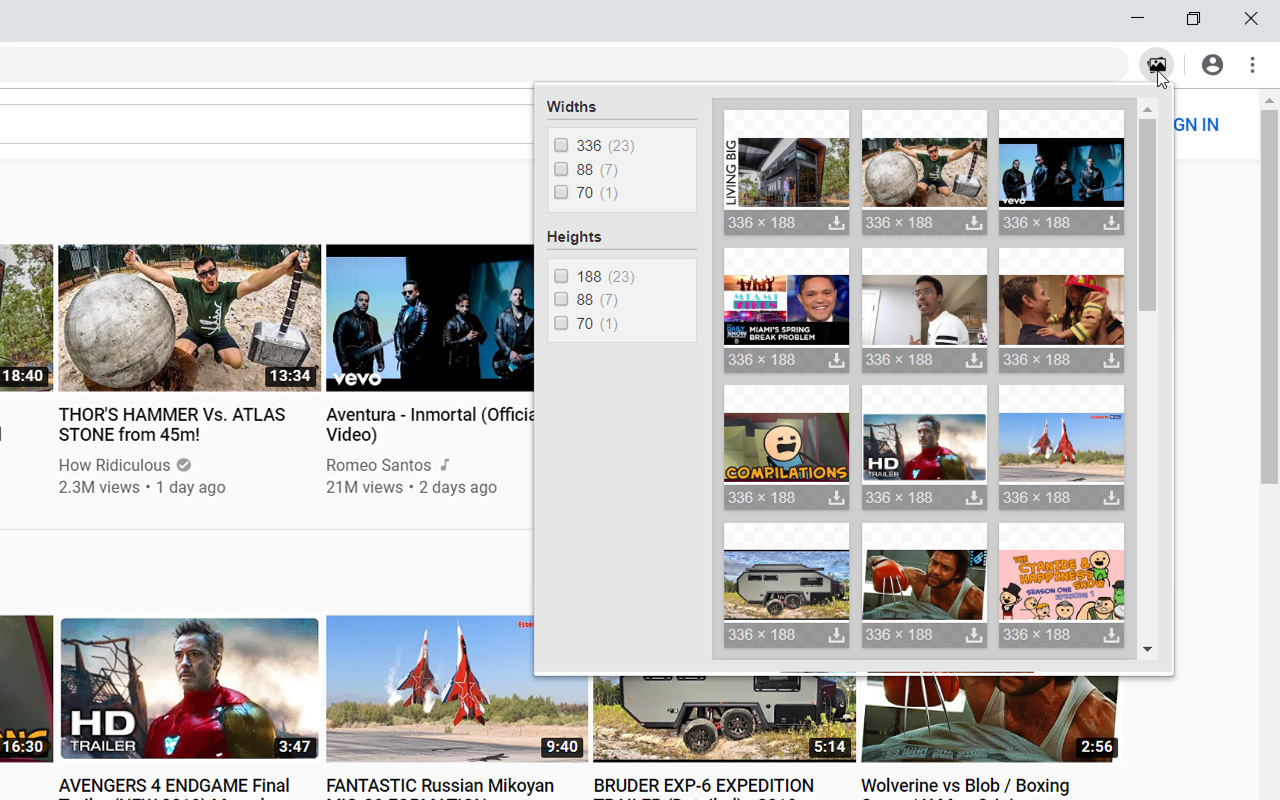Close the Chrome window
Image resolution: width=1280 pixels, height=800 pixels.
1250,18
